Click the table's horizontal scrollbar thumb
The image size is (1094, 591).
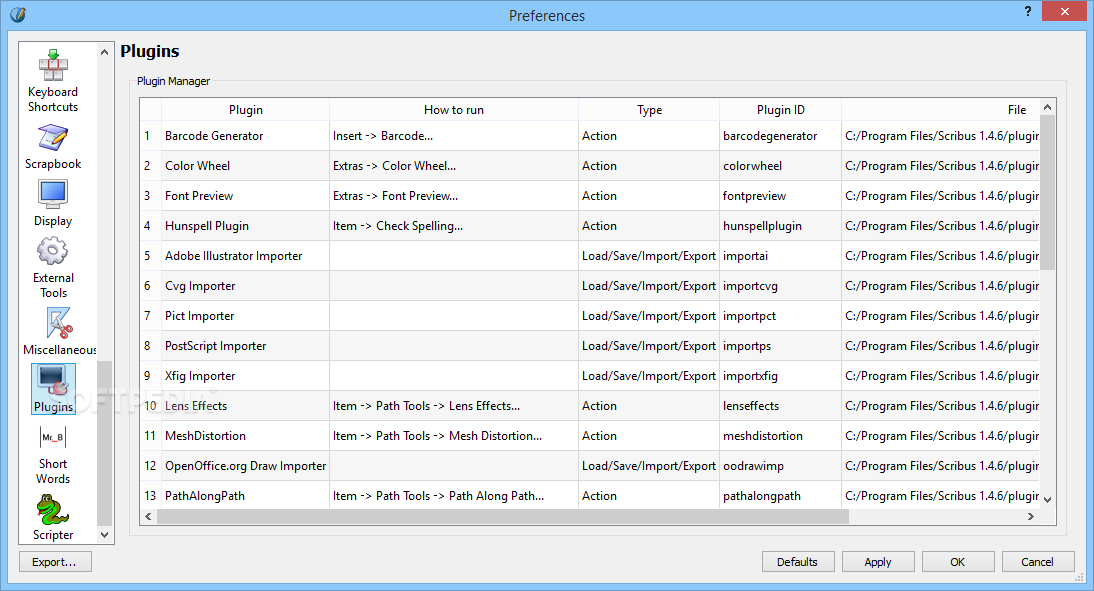[x=503, y=516]
